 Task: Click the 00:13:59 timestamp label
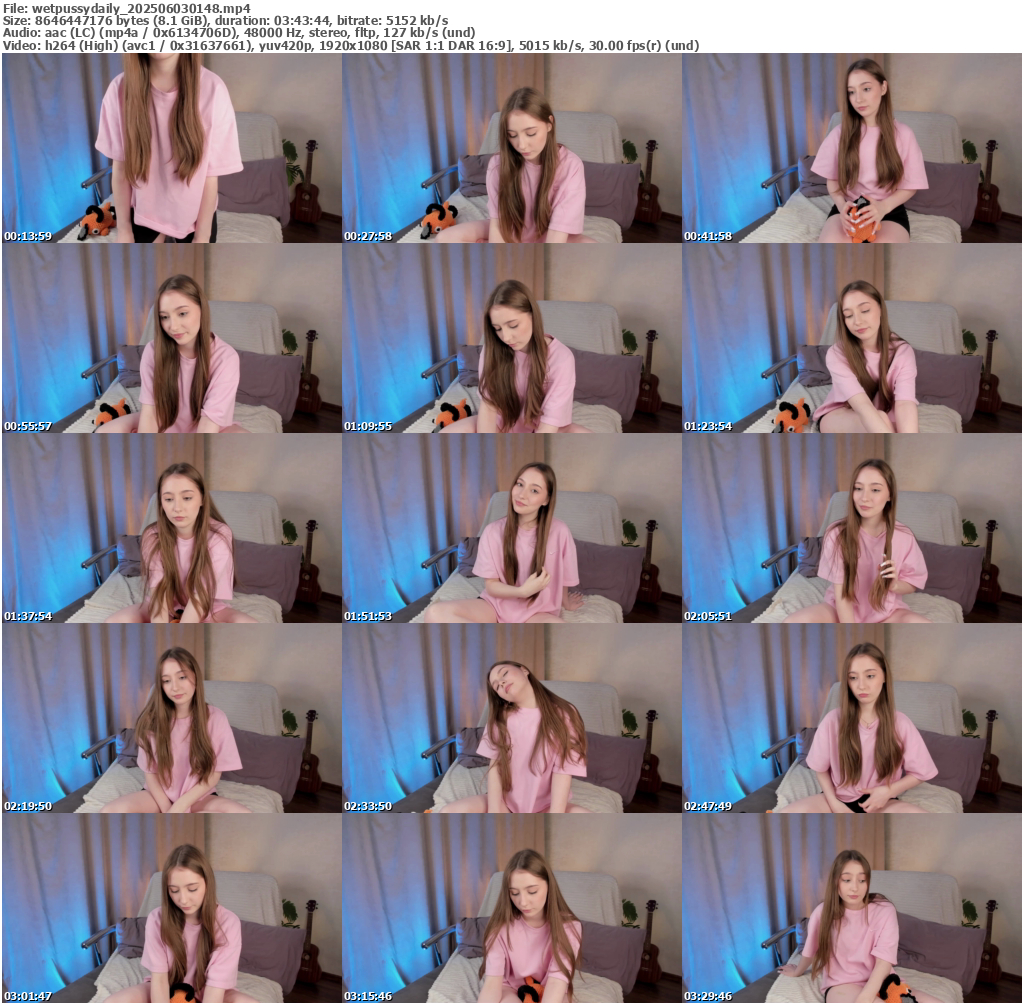pyautogui.click(x=28, y=236)
